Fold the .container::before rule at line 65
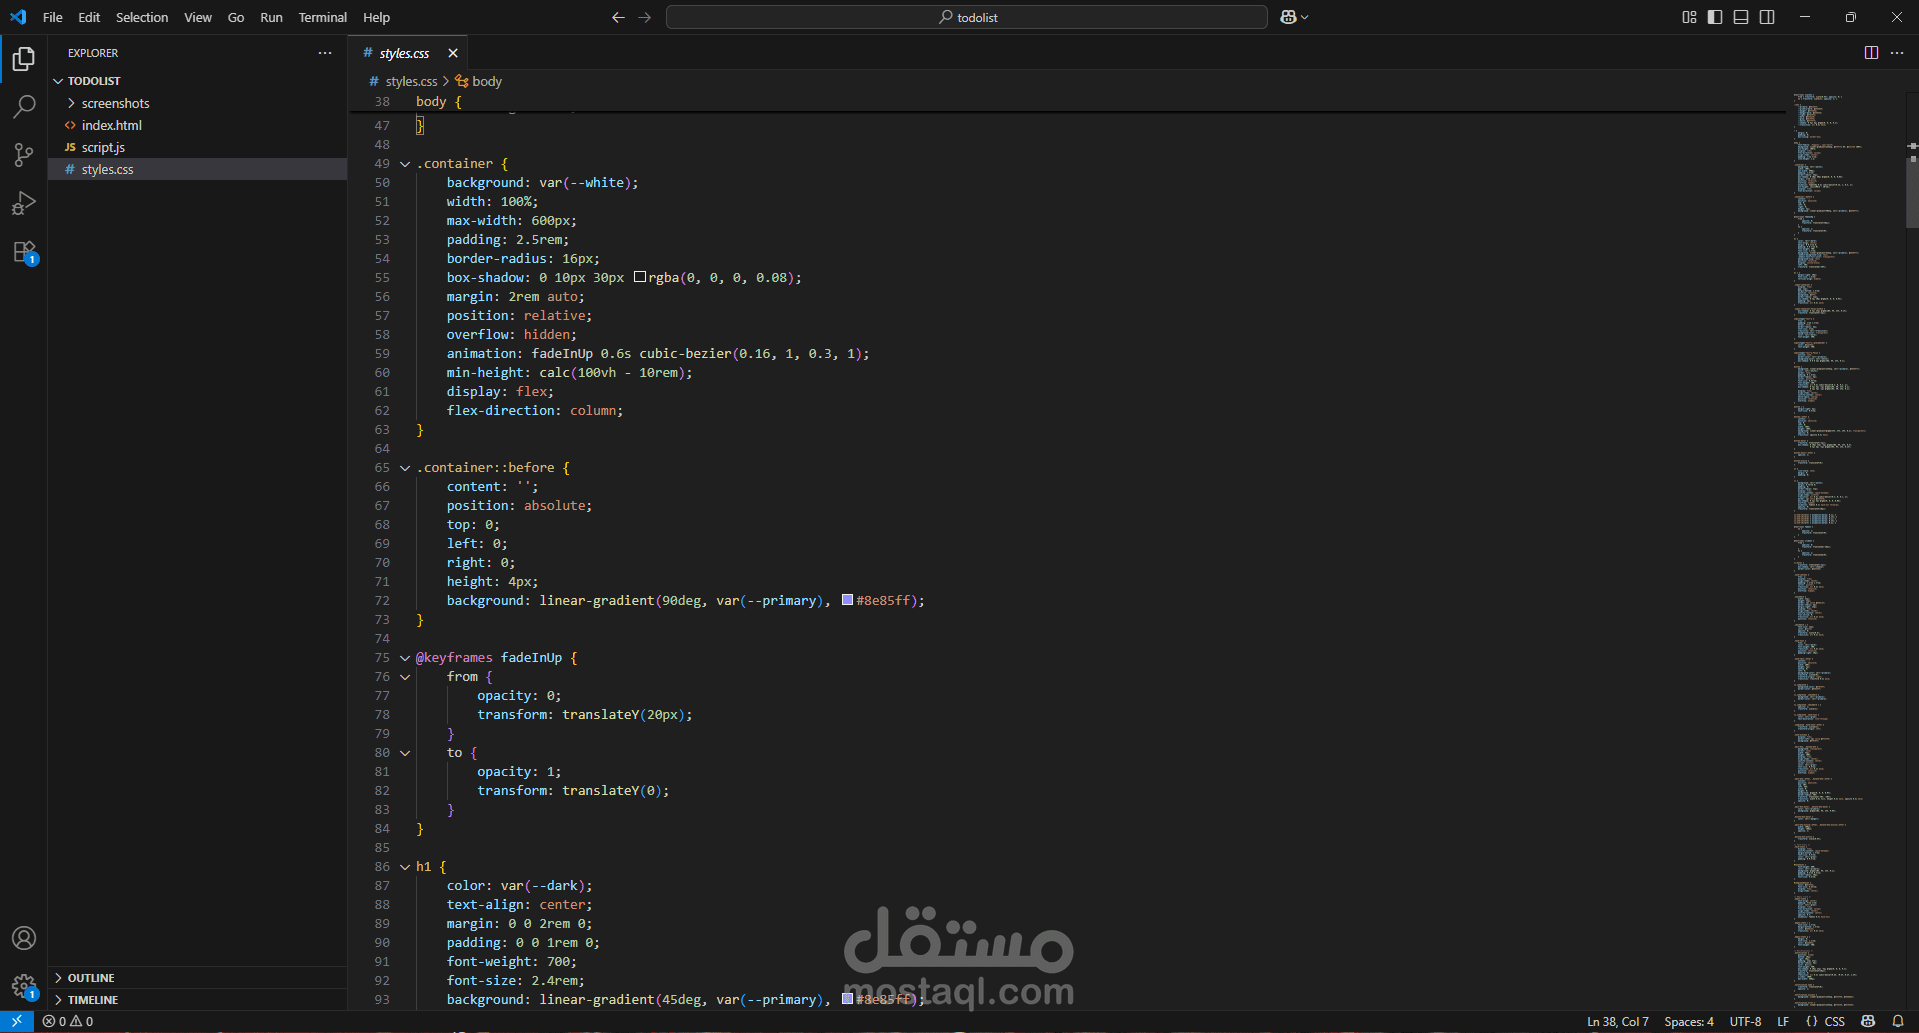 point(405,468)
